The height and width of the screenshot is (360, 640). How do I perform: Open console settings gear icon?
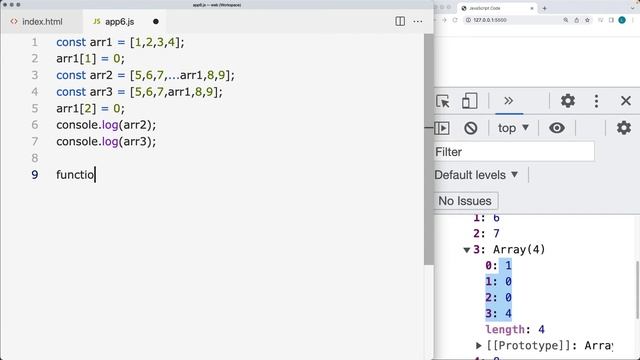(624, 128)
